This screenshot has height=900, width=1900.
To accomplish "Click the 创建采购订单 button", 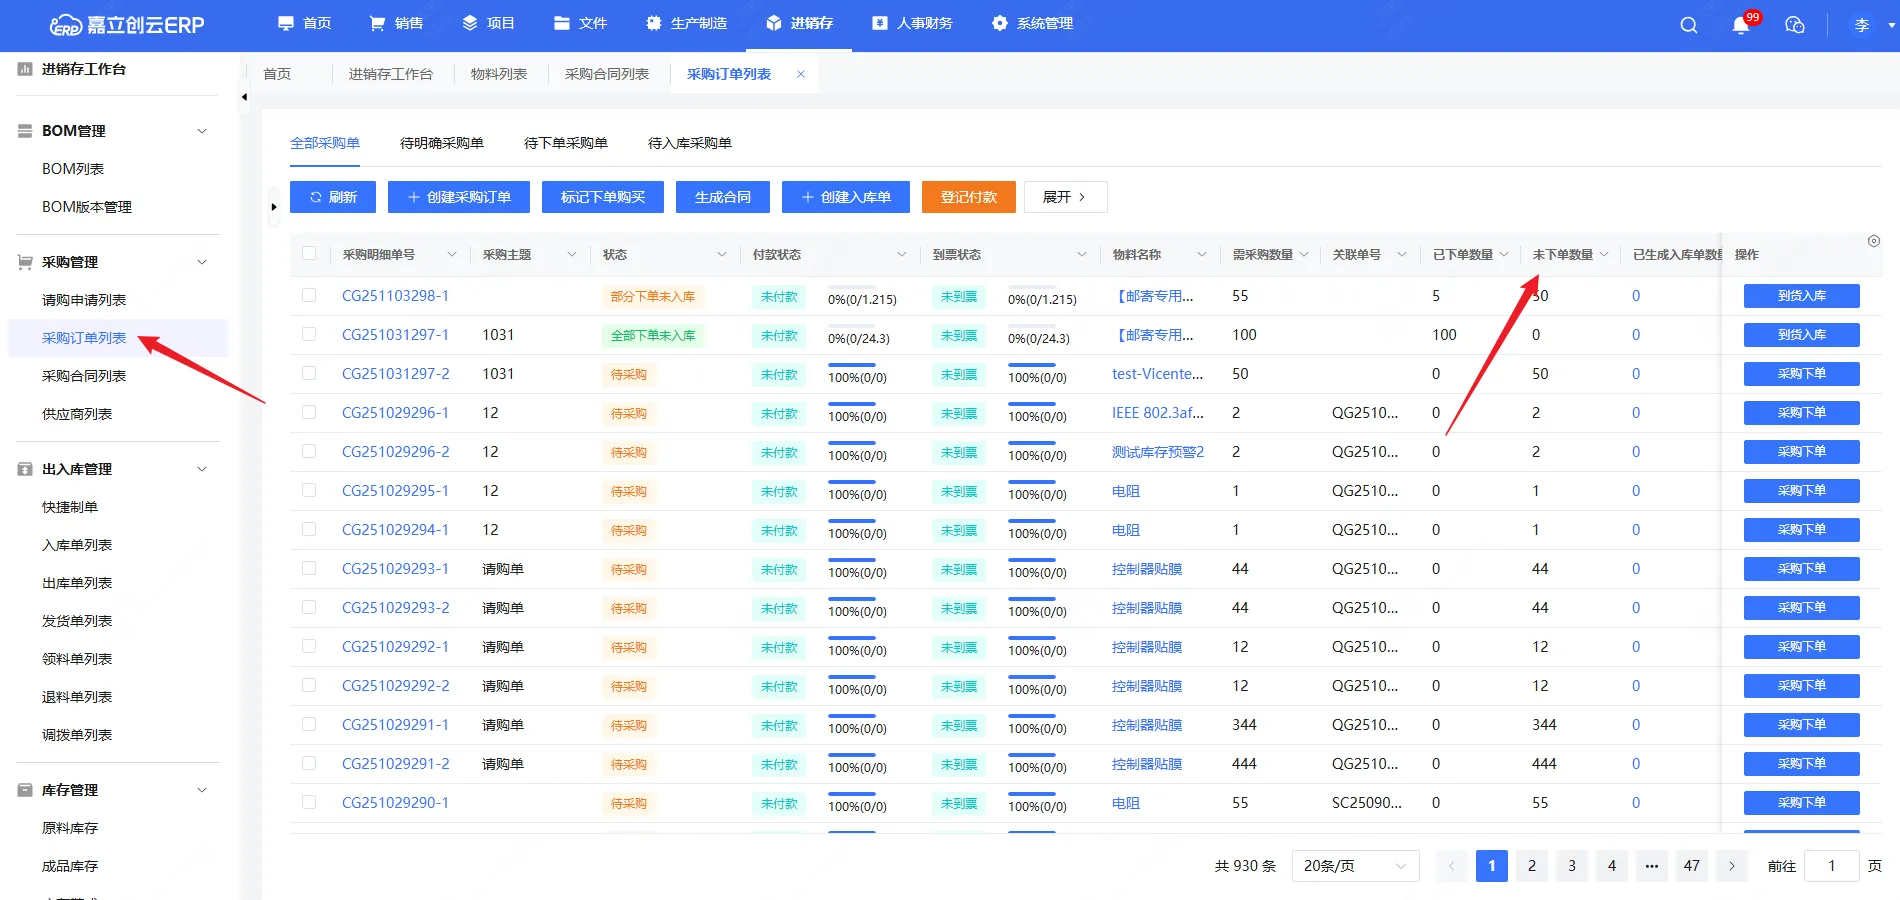I will 459,197.
